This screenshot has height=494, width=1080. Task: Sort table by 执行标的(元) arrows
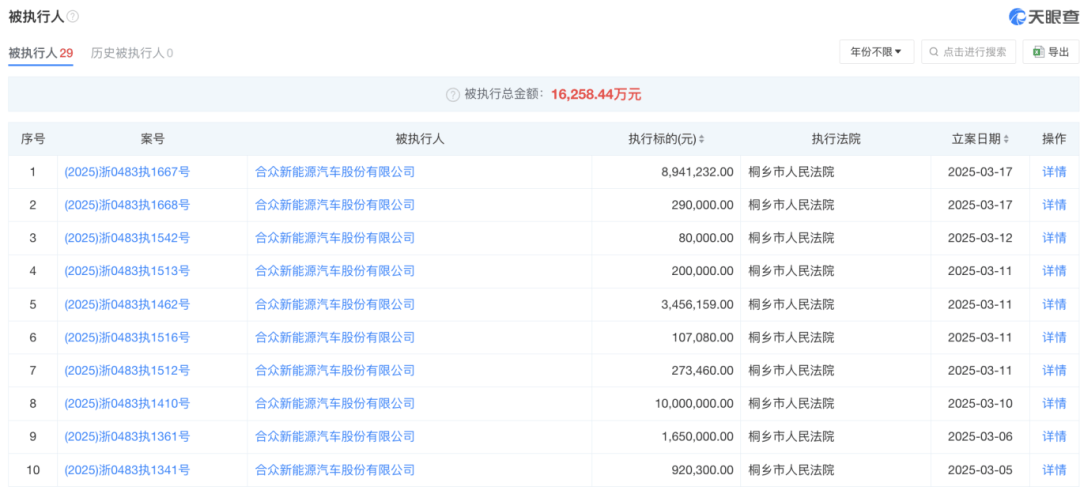point(702,139)
